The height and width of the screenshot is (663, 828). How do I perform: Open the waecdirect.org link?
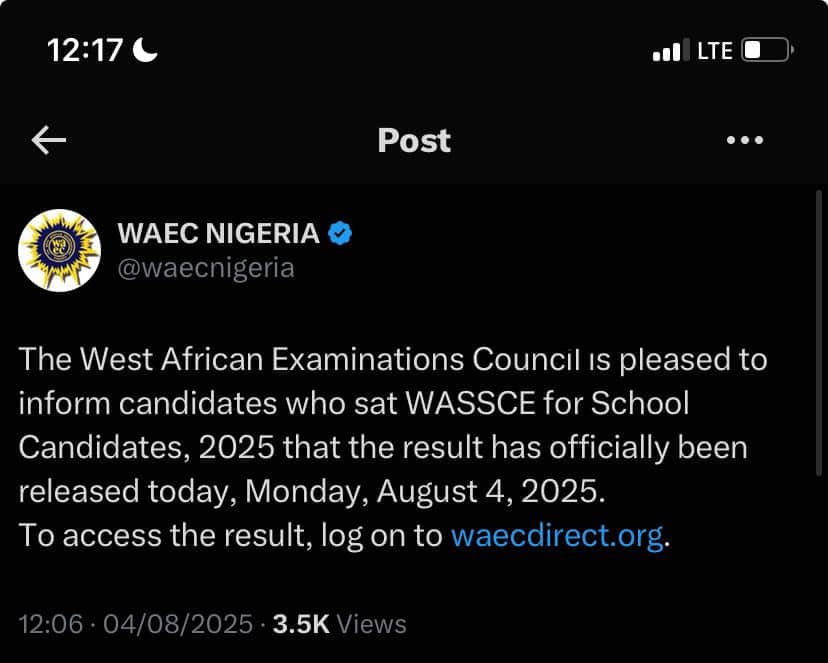coord(557,535)
